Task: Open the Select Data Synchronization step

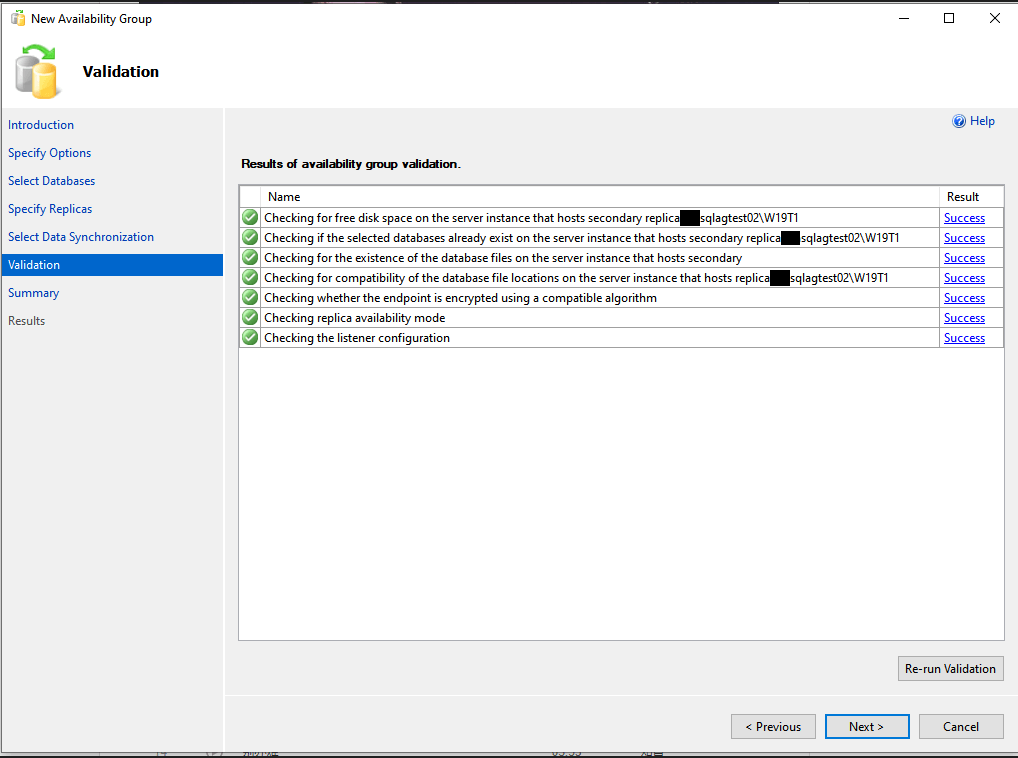Action: pos(81,237)
